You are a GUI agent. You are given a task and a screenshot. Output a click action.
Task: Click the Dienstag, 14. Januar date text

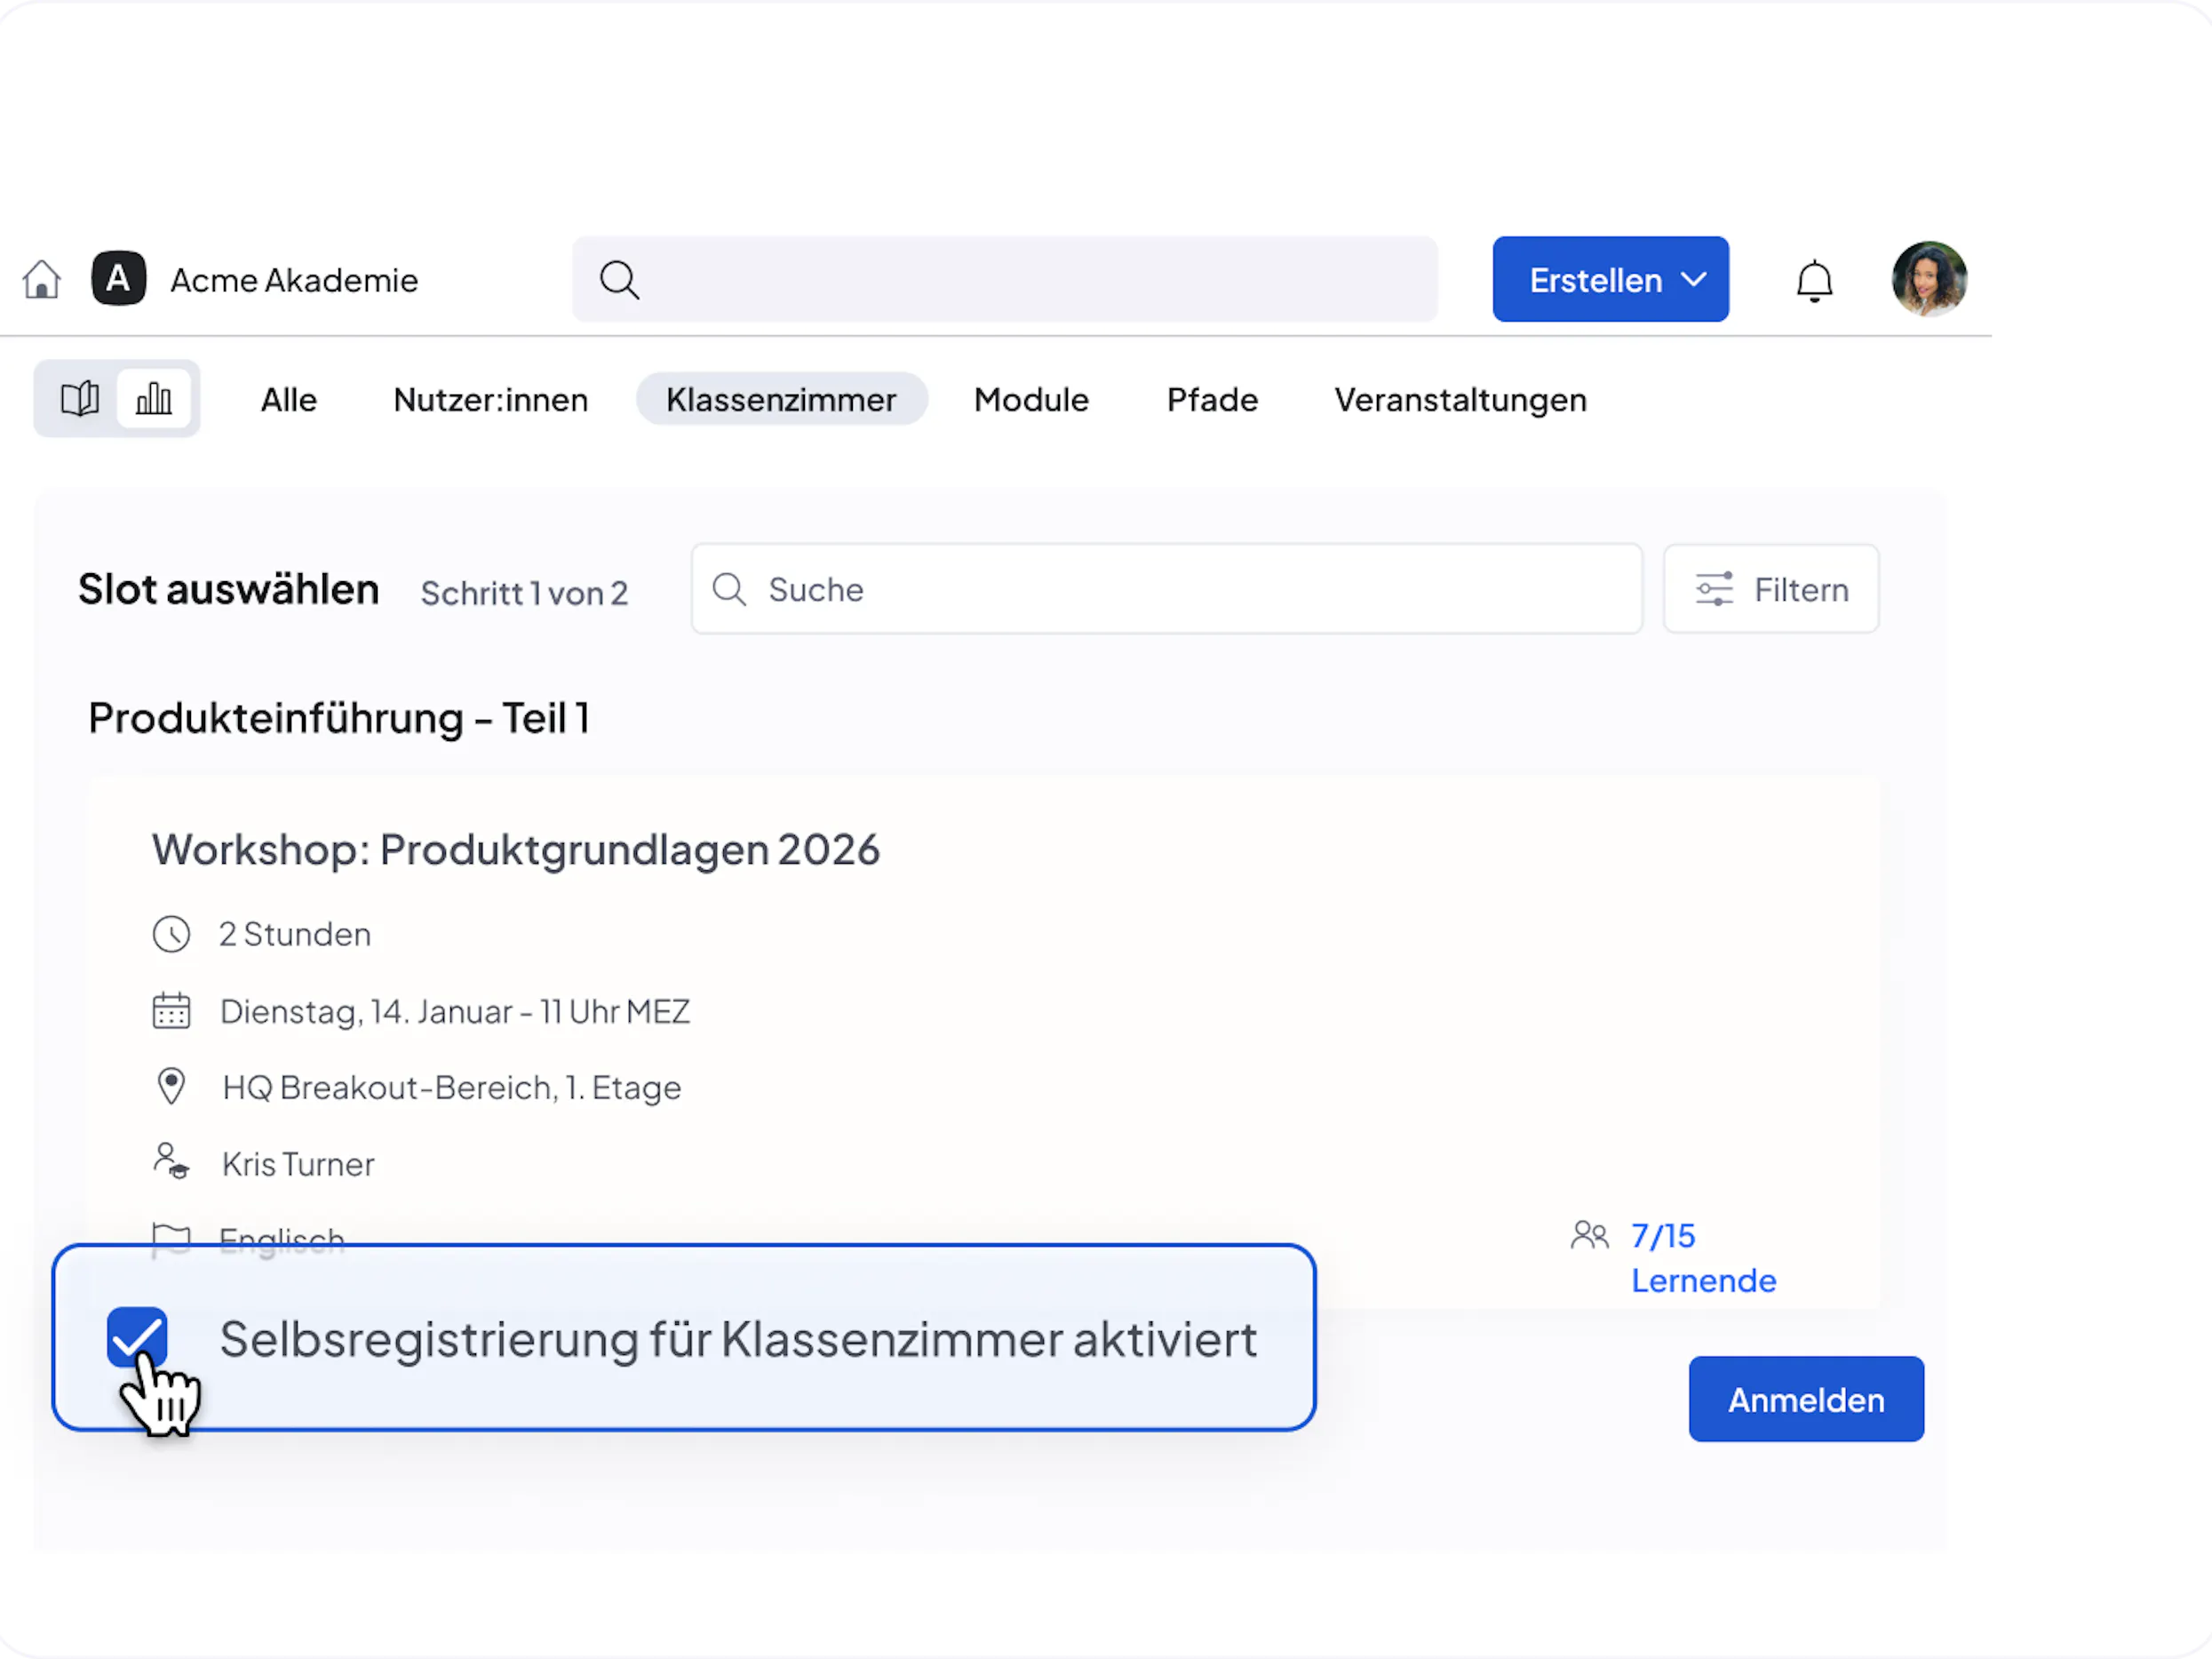[x=455, y=1011]
